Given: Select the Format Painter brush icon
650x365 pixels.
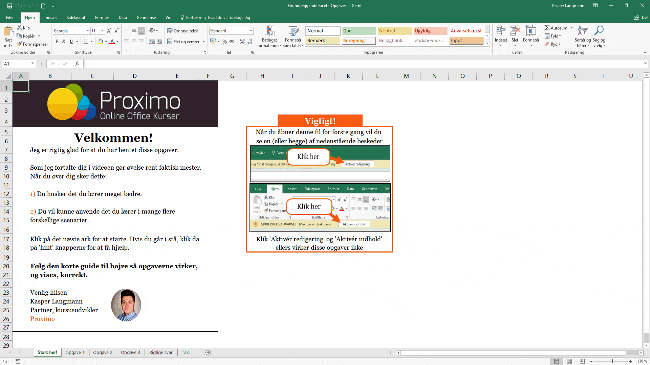Looking at the screenshot, I should (x=19, y=44).
